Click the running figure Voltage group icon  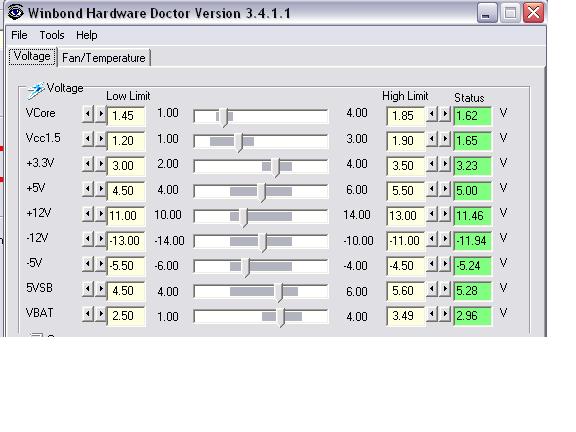tap(36, 90)
